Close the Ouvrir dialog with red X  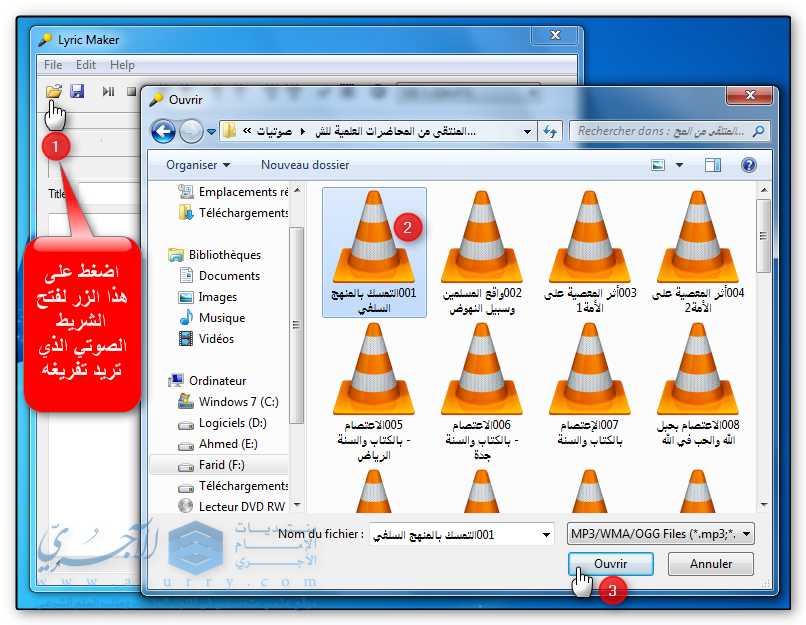[749, 95]
